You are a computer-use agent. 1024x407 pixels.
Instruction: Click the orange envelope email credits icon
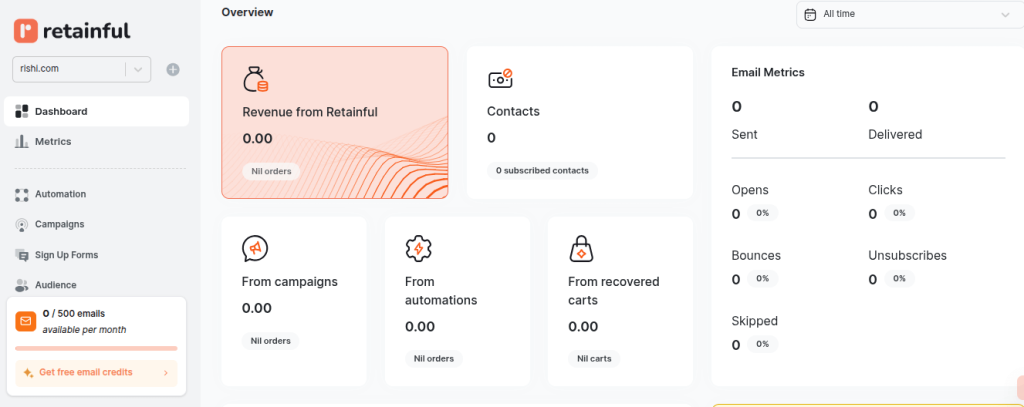point(25,321)
